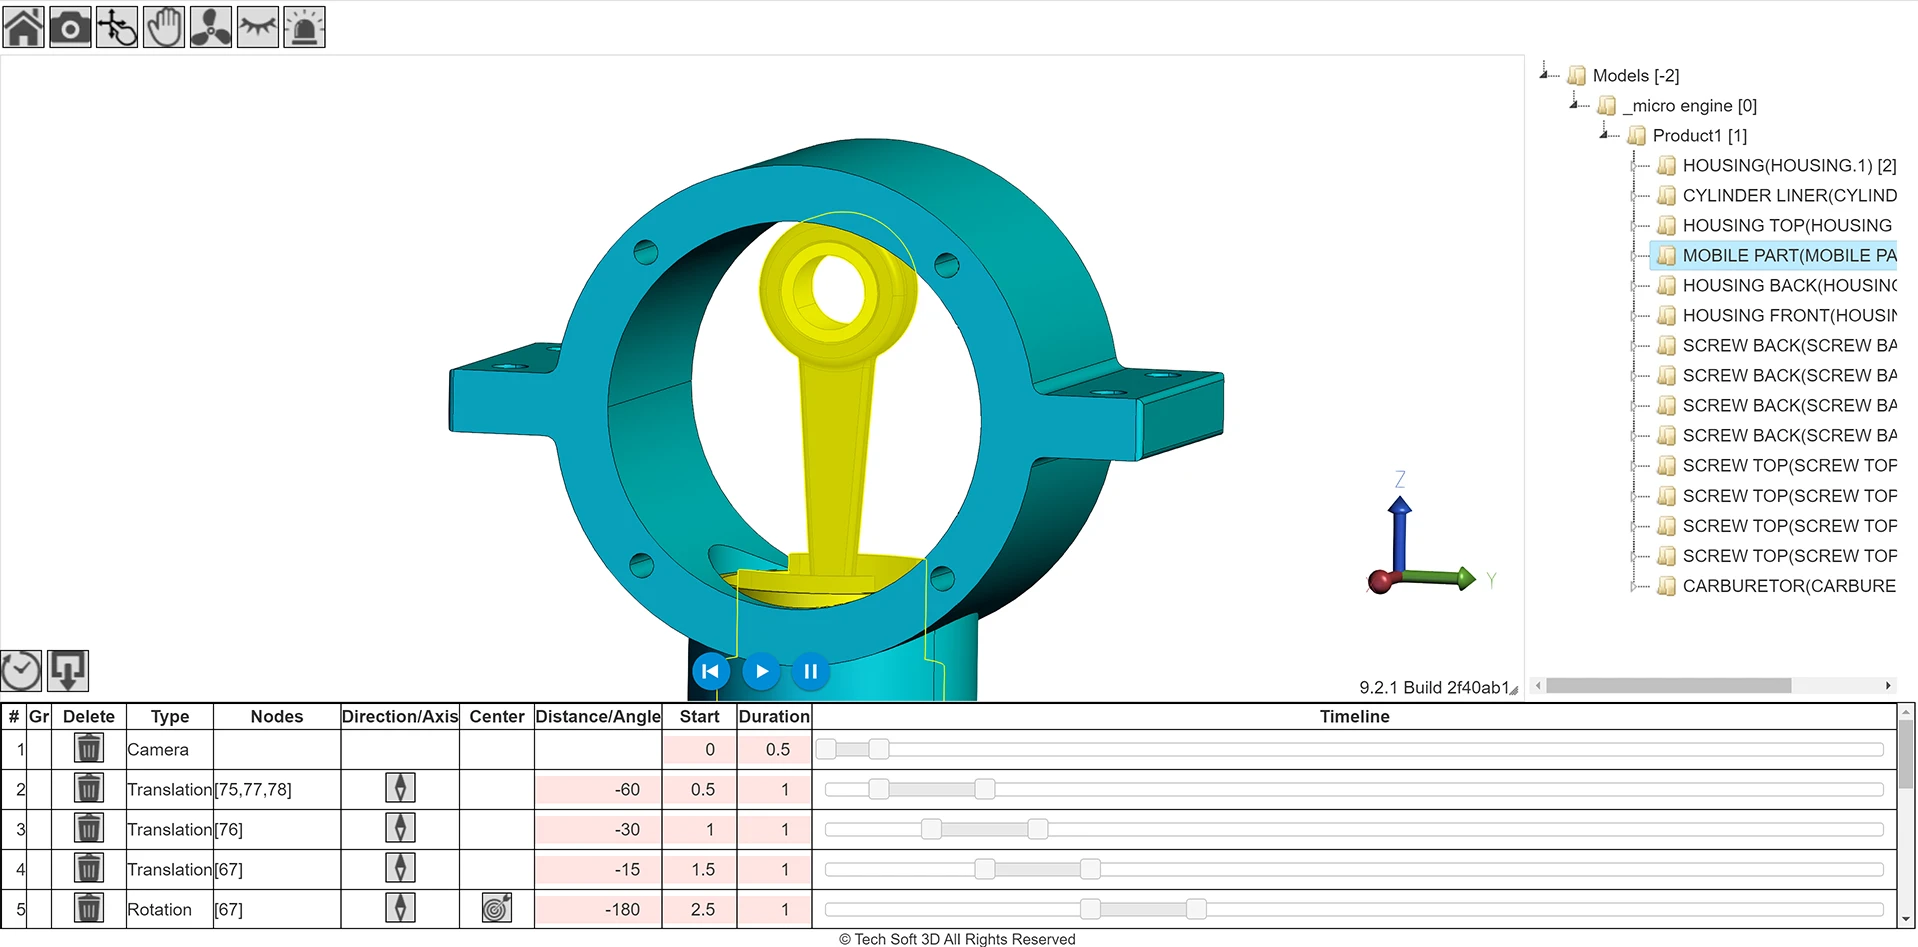The width and height of the screenshot is (1918, 947).
Task: Capture a snapshot with the camera icon
Action: tap(70, 27)
